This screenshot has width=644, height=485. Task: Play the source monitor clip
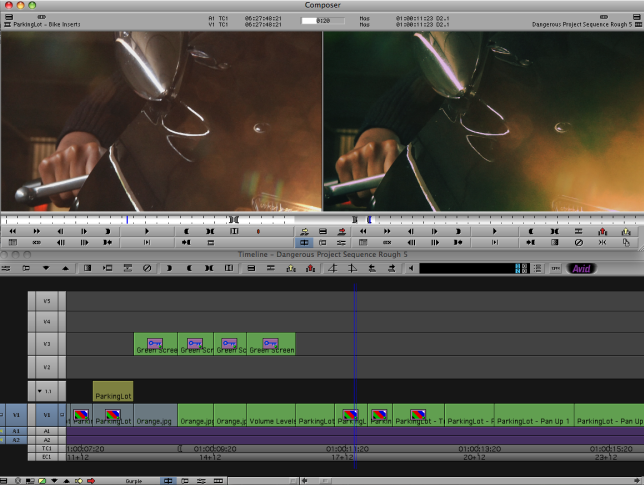click(147, 232)
